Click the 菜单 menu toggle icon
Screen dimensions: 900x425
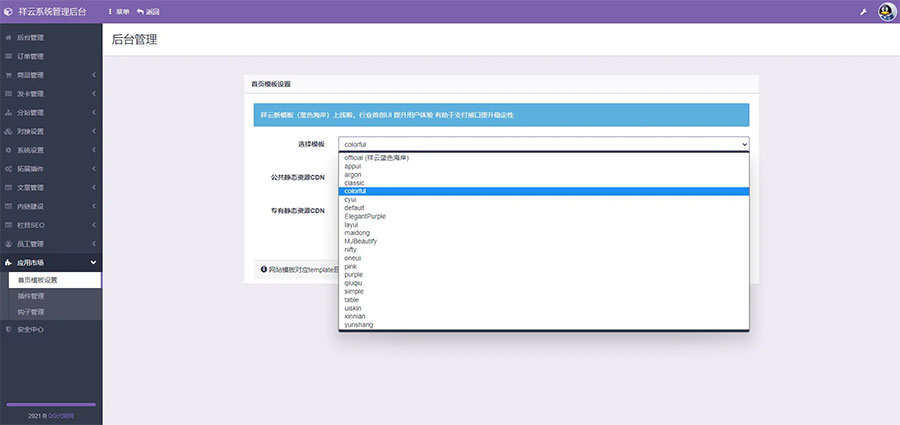pyautogui.click(x=110, y=11)
